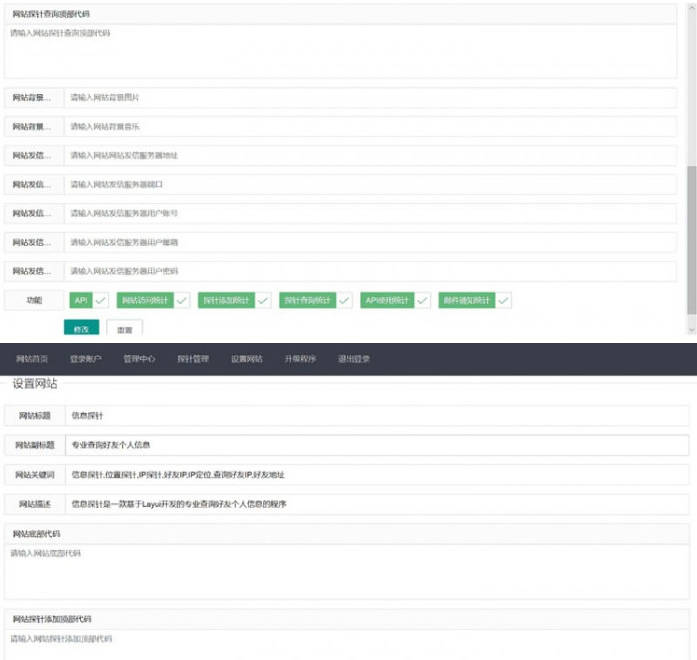Open 网站首页 in the navigation bar
Viewport: 697px width, 660px height.
pyautogui.click(x=32, y=359)
